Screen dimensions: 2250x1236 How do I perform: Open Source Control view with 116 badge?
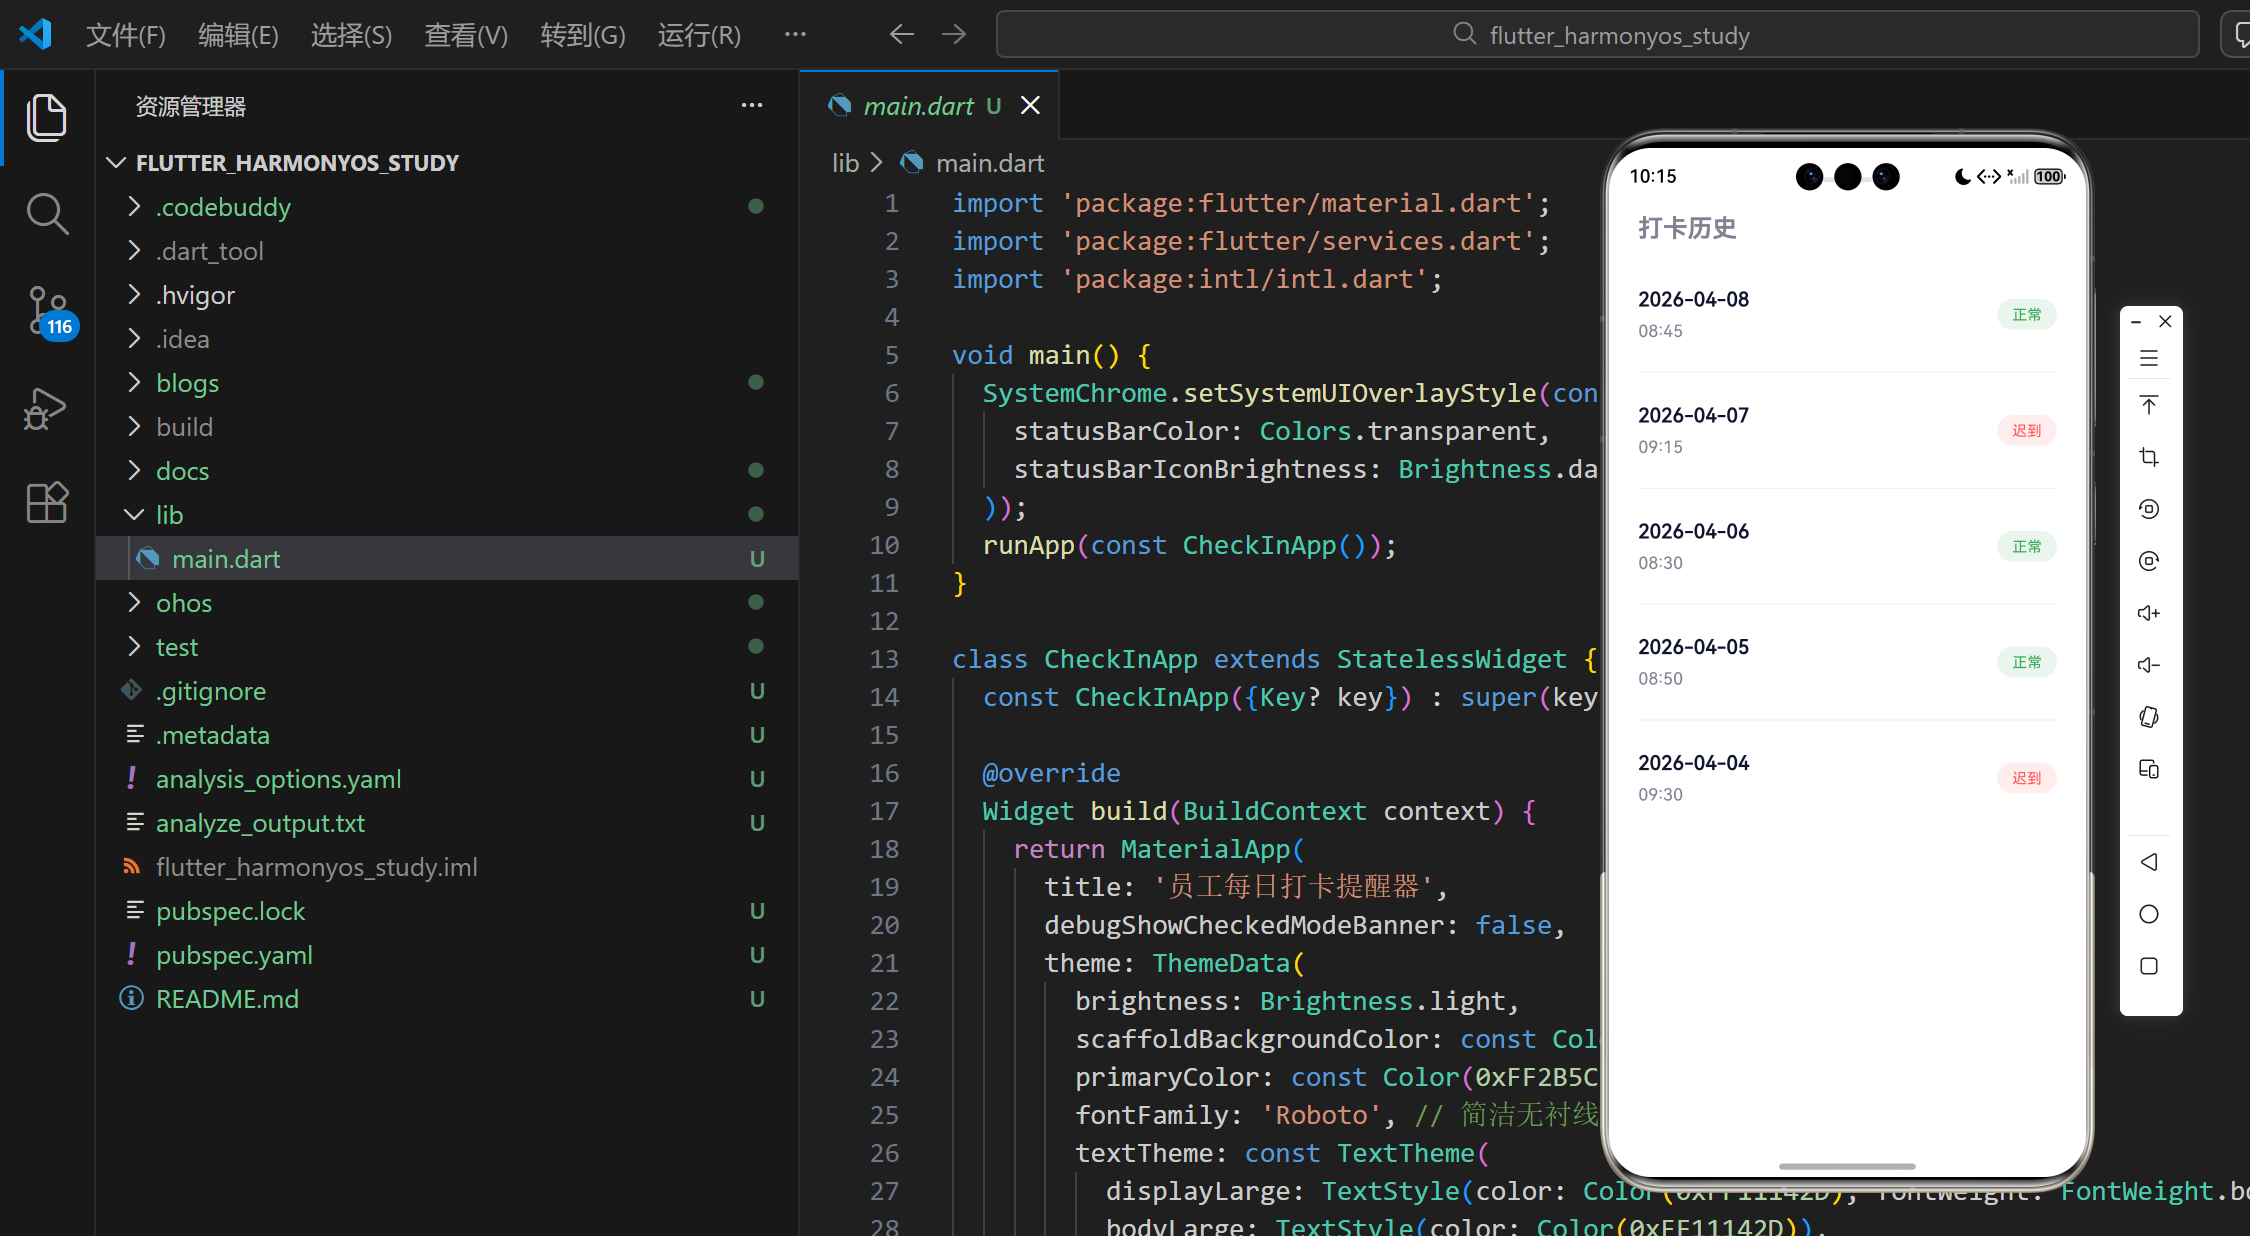pyautogui.click(x=48, y=312)
